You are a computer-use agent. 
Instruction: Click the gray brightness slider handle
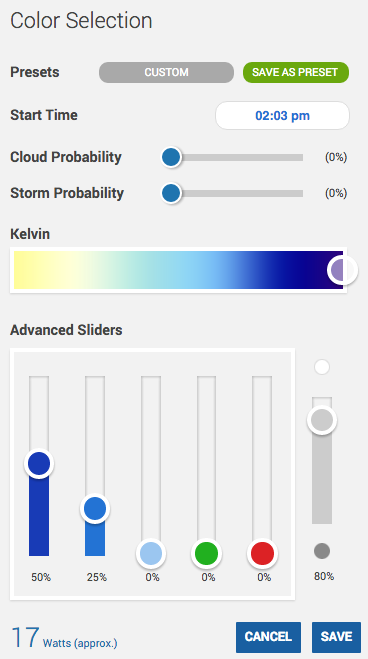point(322,420)
